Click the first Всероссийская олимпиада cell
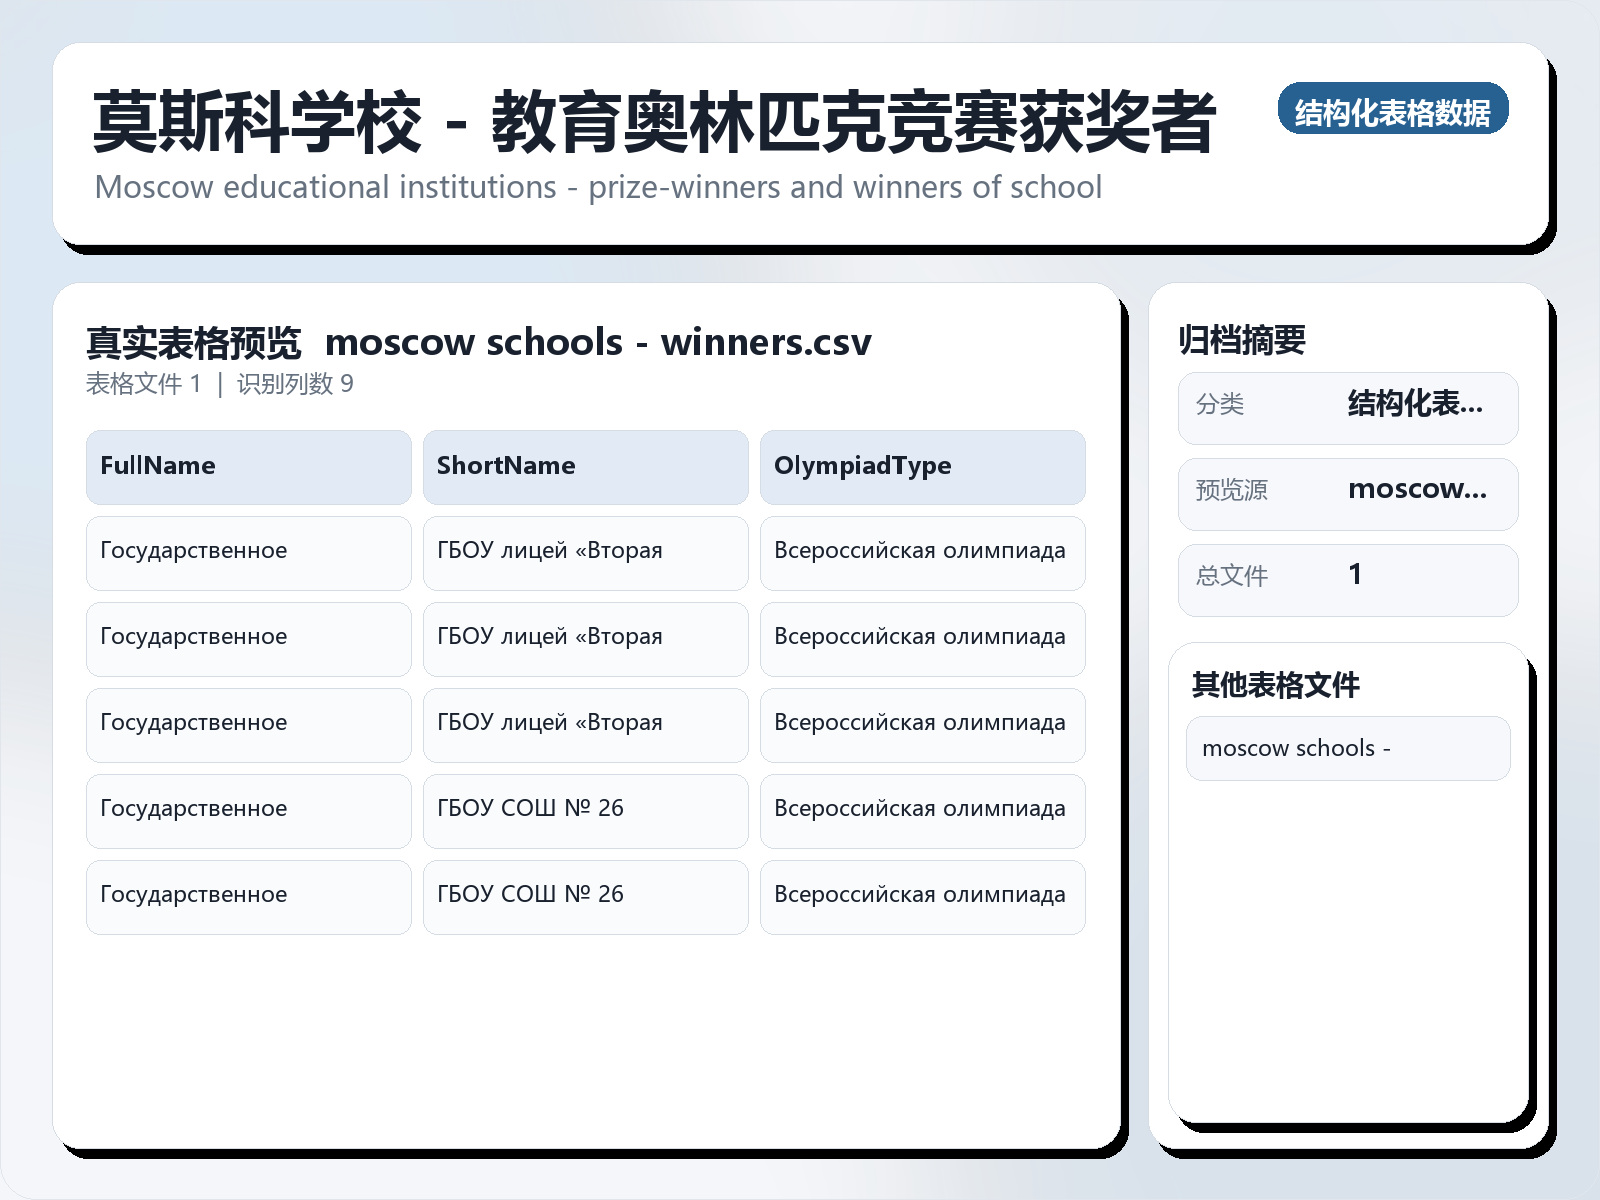Image resolution: width=1600 pixels, height=1200 pixels. point(921,551)
